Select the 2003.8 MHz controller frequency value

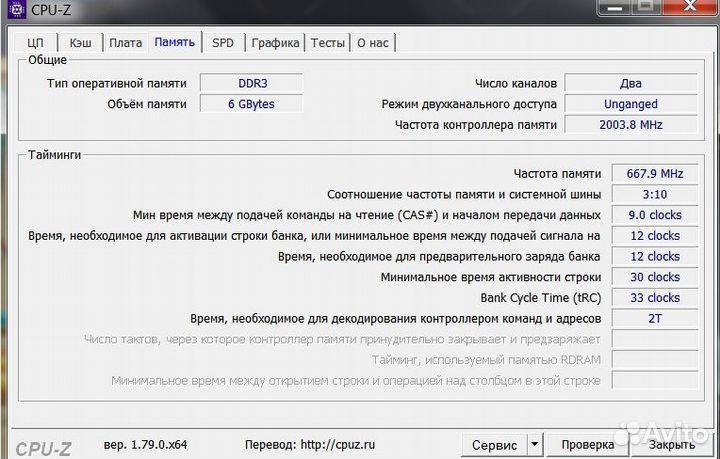click(x=631, y=125)
